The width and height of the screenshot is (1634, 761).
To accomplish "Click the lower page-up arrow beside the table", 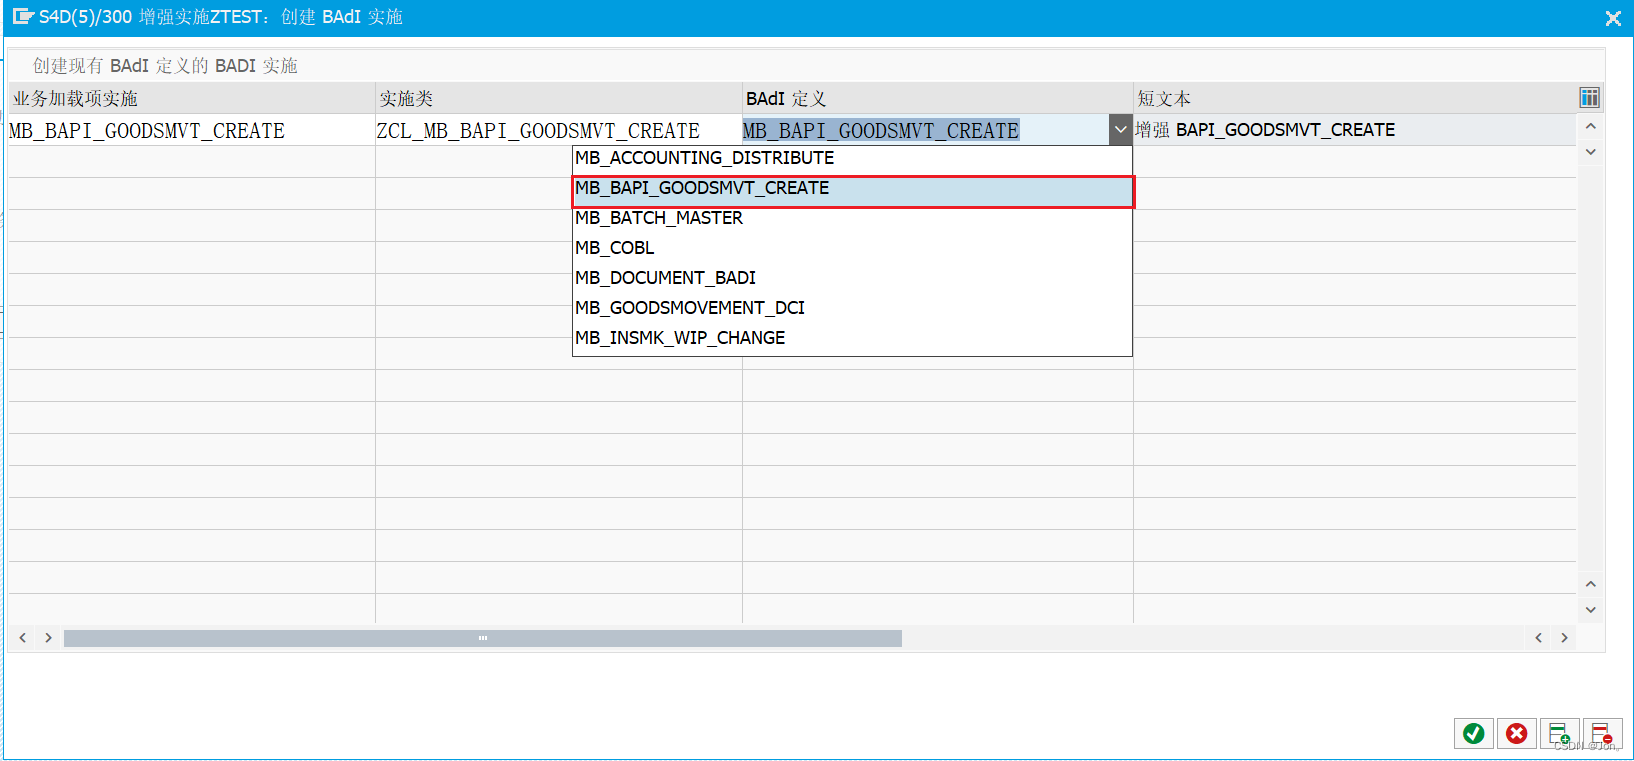I will (1590, 584).
